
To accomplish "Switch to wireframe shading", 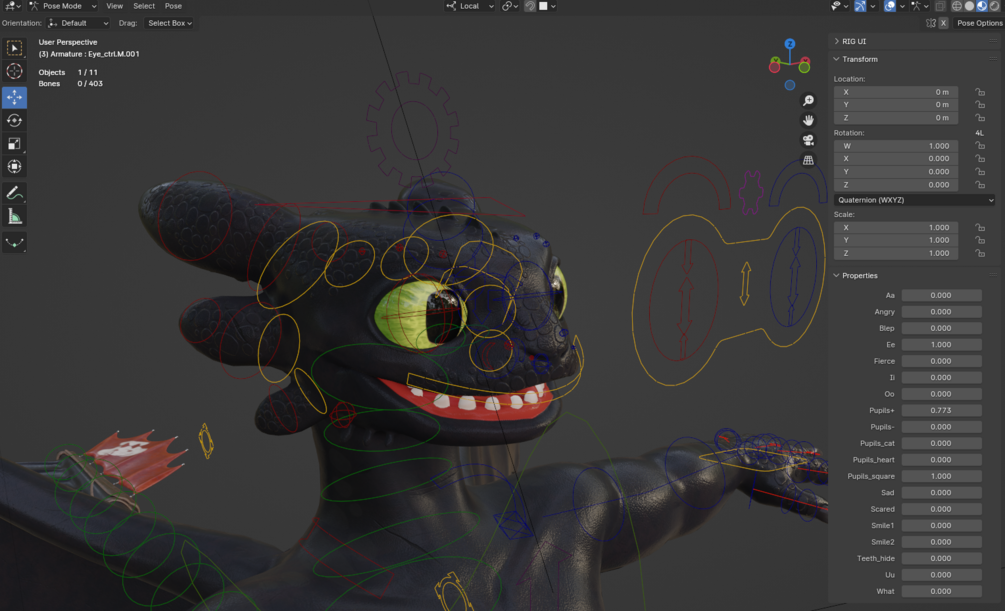I will 957,6.
